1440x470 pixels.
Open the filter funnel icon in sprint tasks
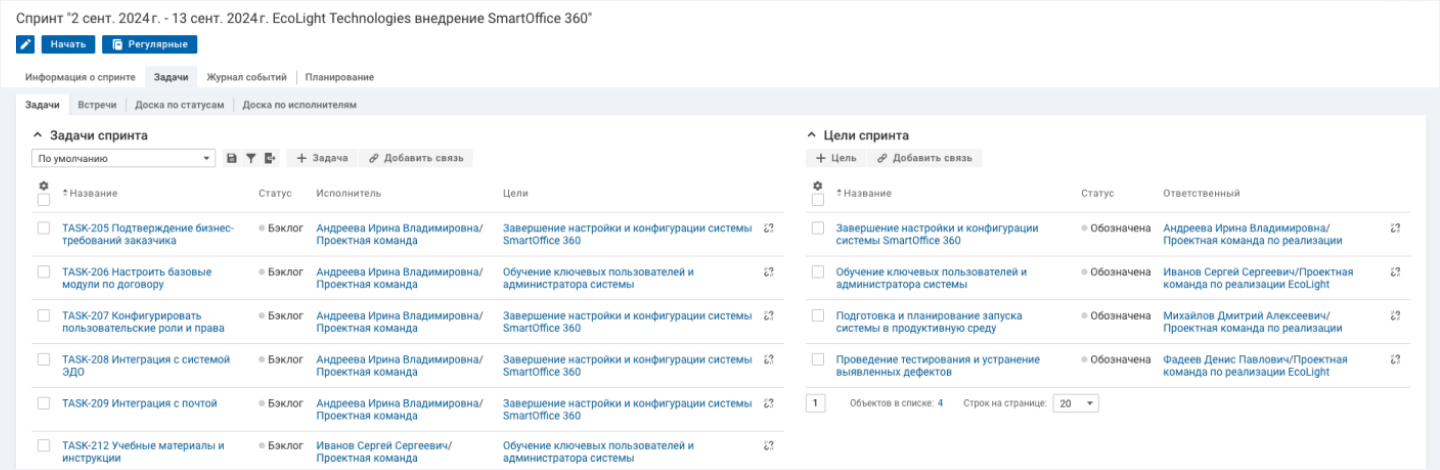click(251, 158)
